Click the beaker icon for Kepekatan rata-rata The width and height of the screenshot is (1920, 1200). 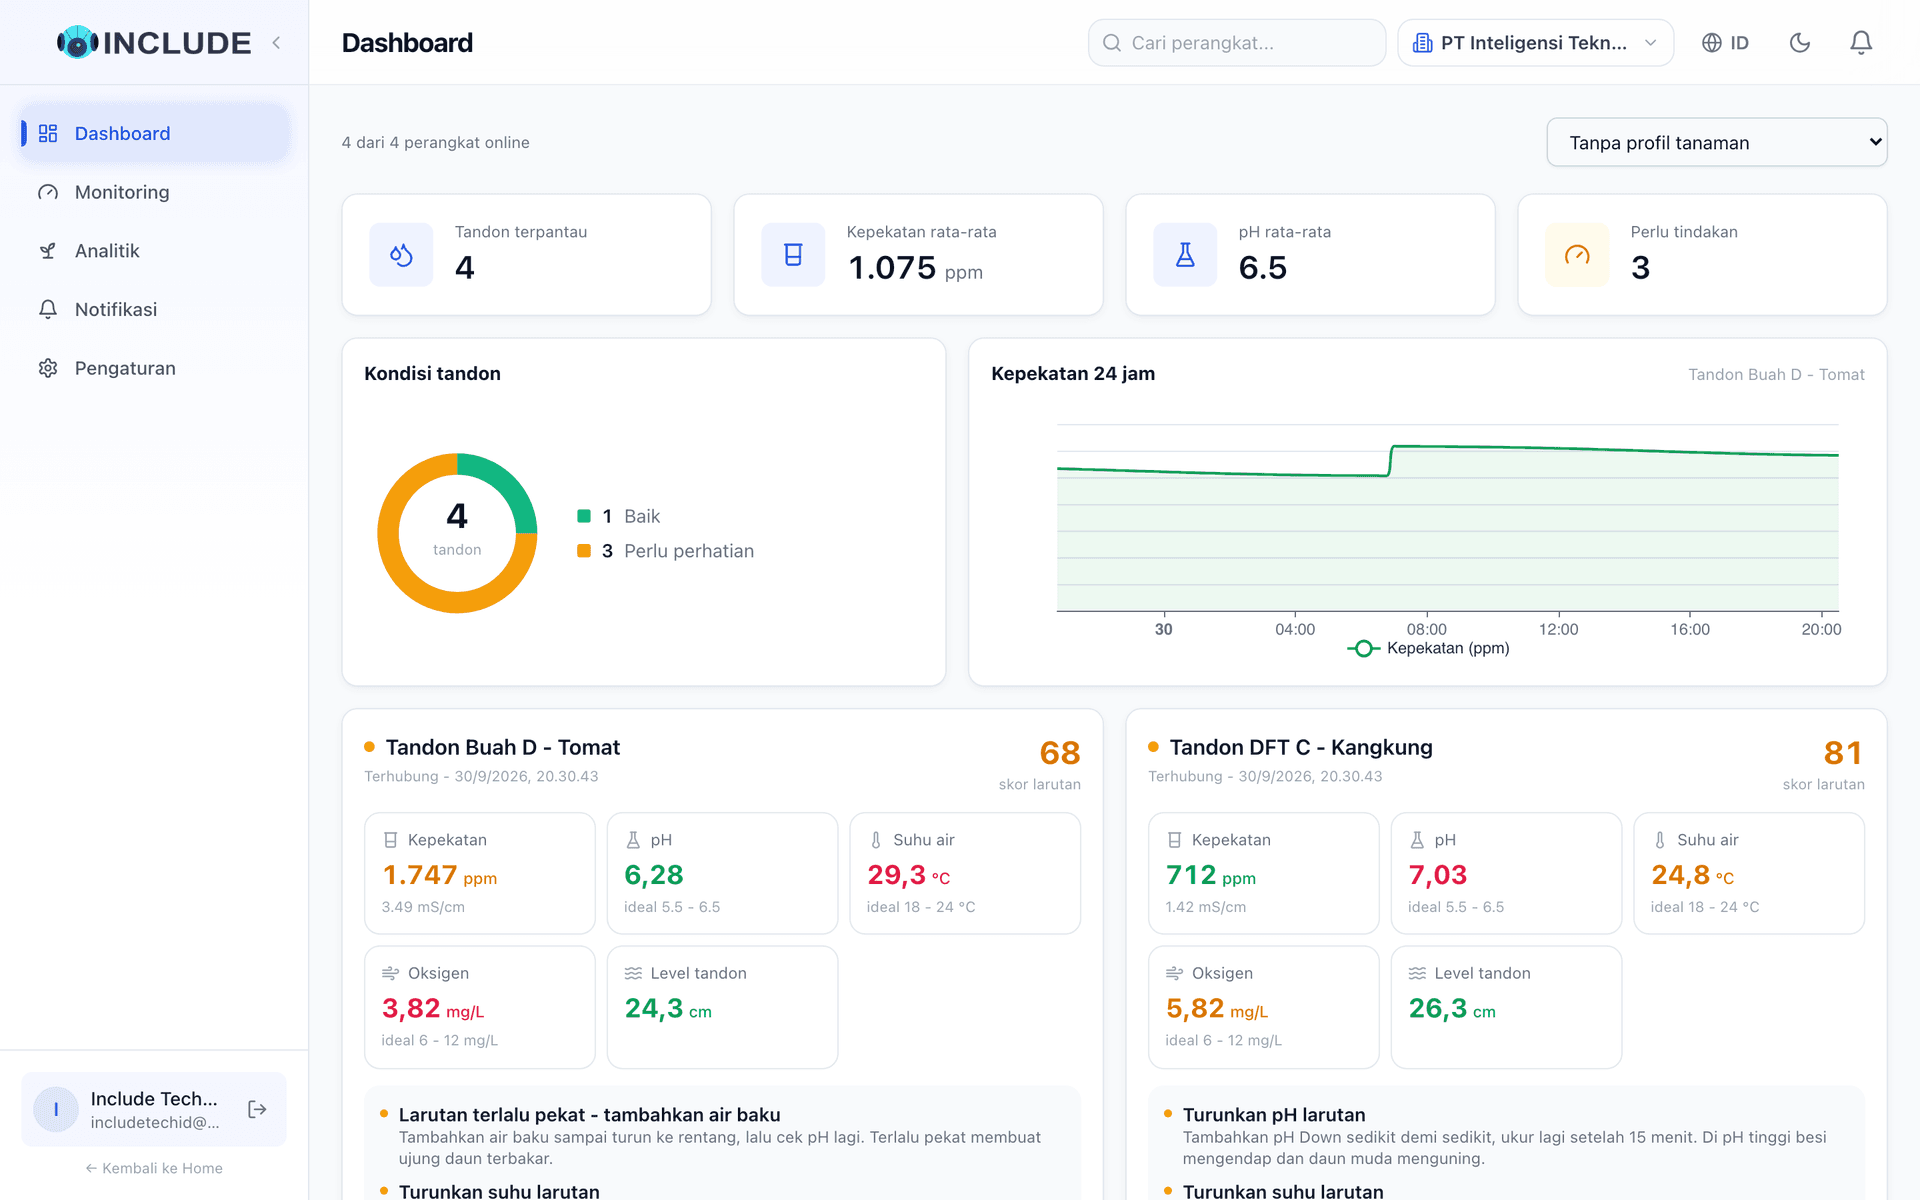click(x=793, y=255)
